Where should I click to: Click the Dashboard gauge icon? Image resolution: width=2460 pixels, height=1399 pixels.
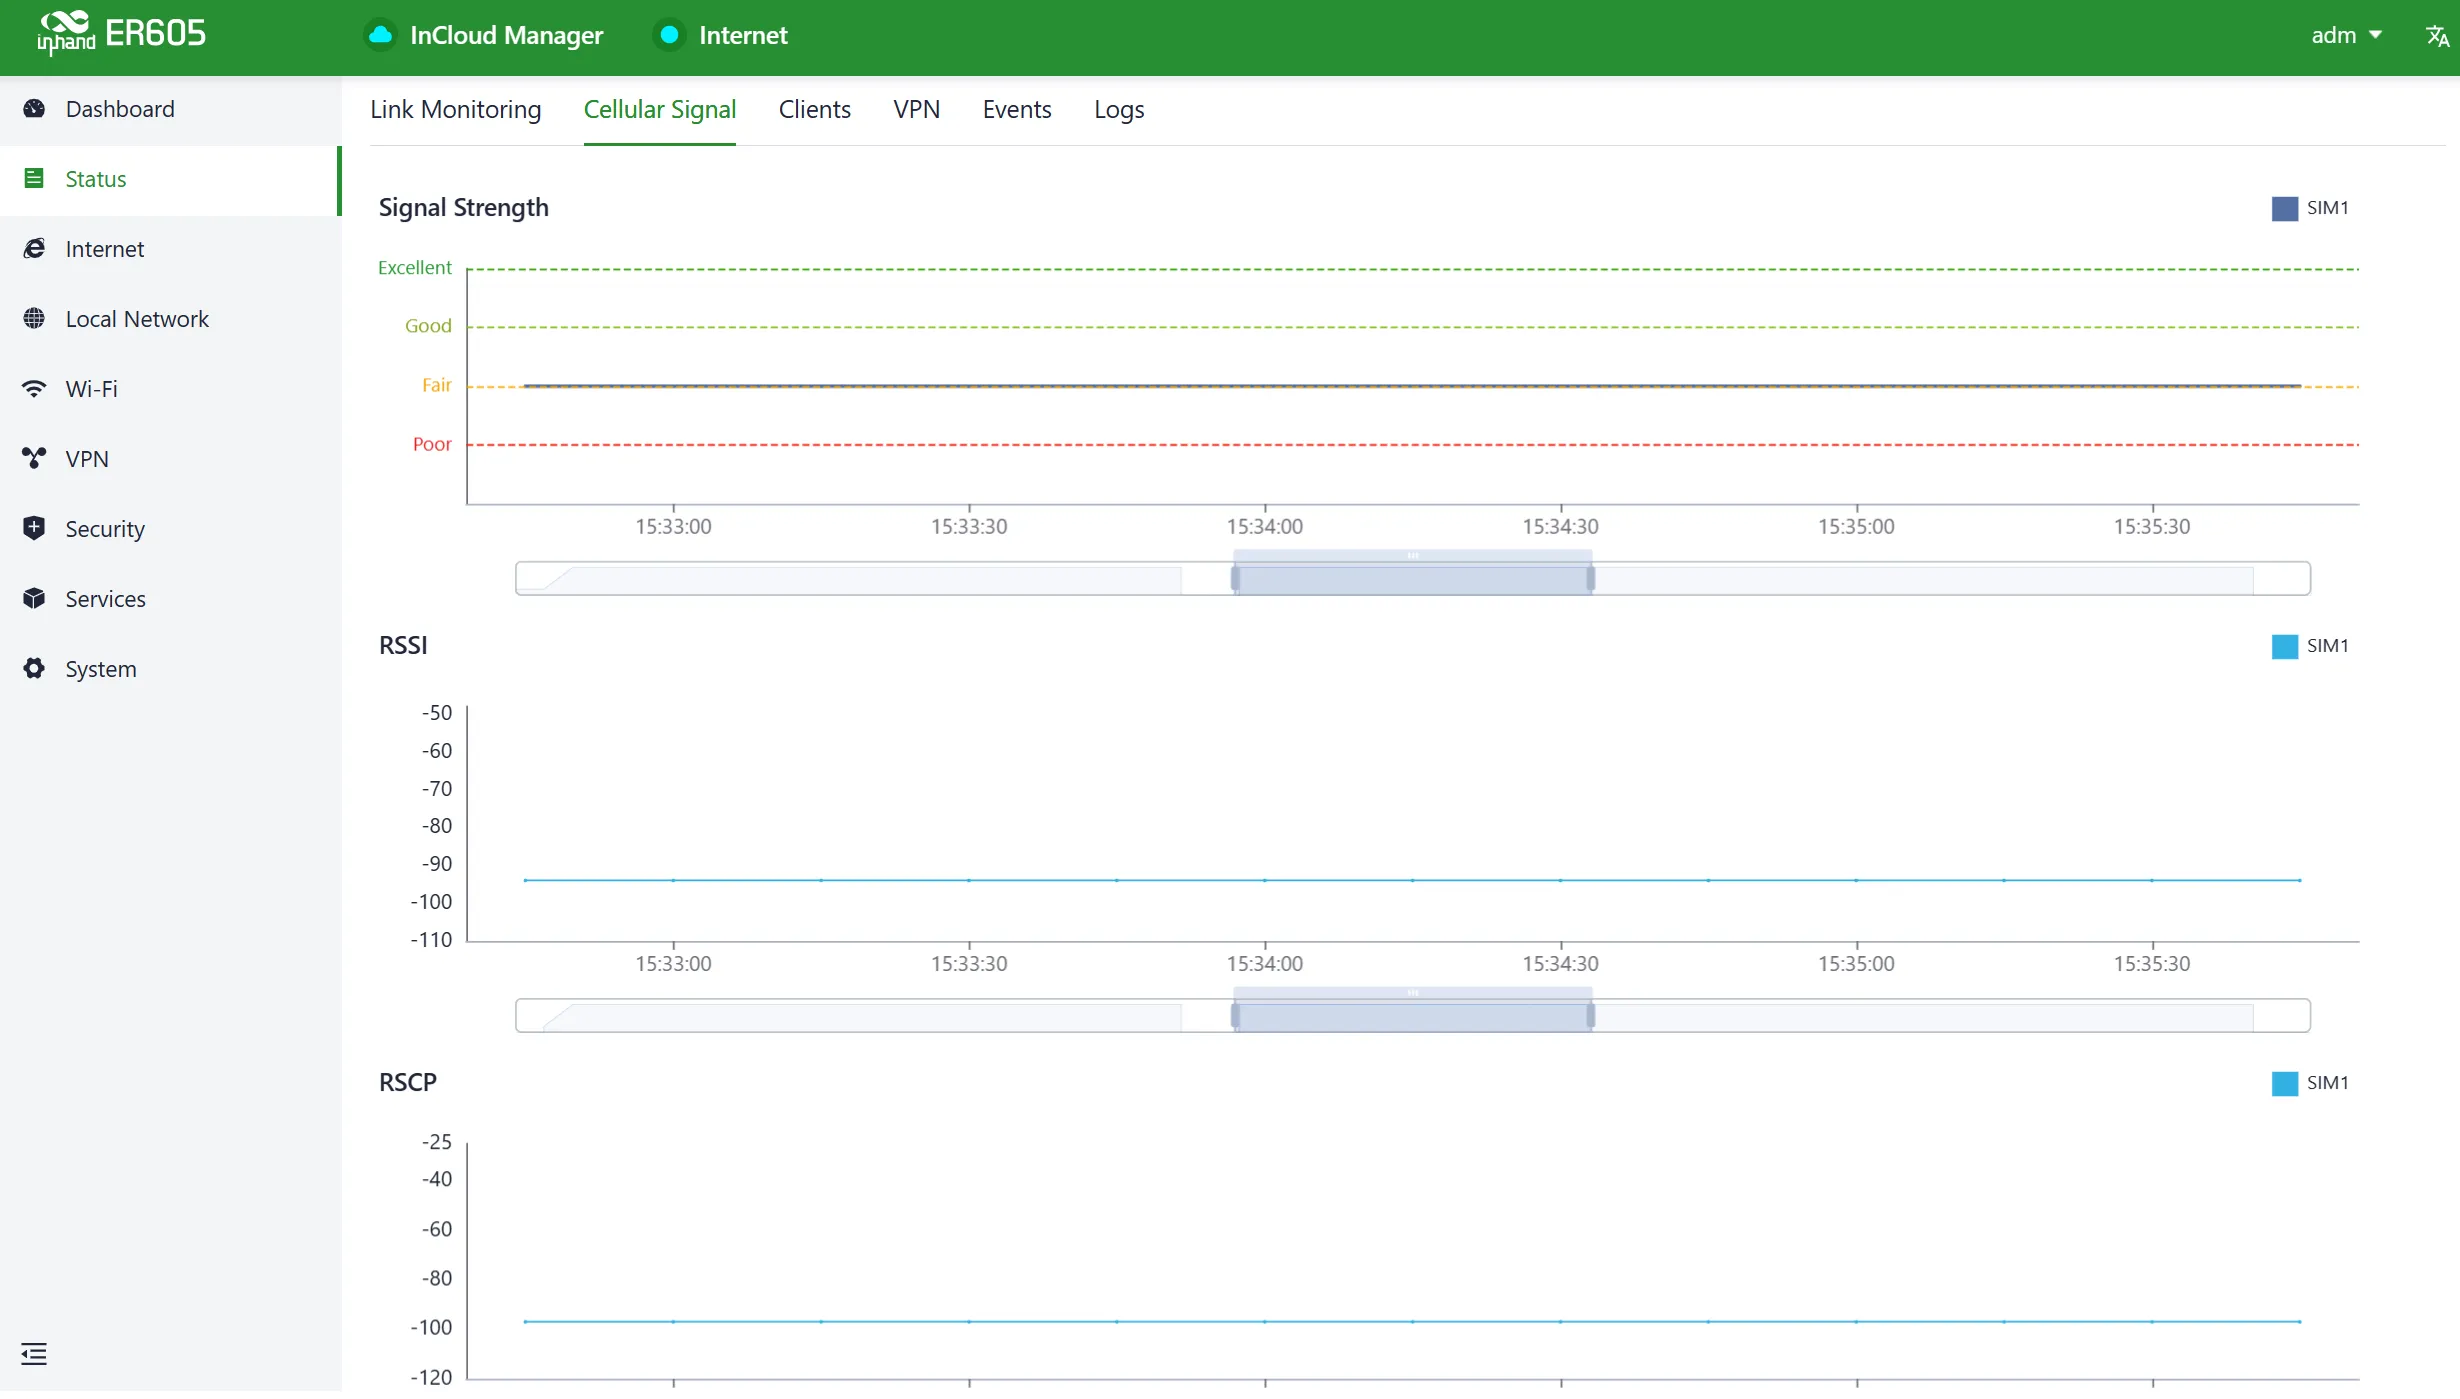[x=34, y=109]
